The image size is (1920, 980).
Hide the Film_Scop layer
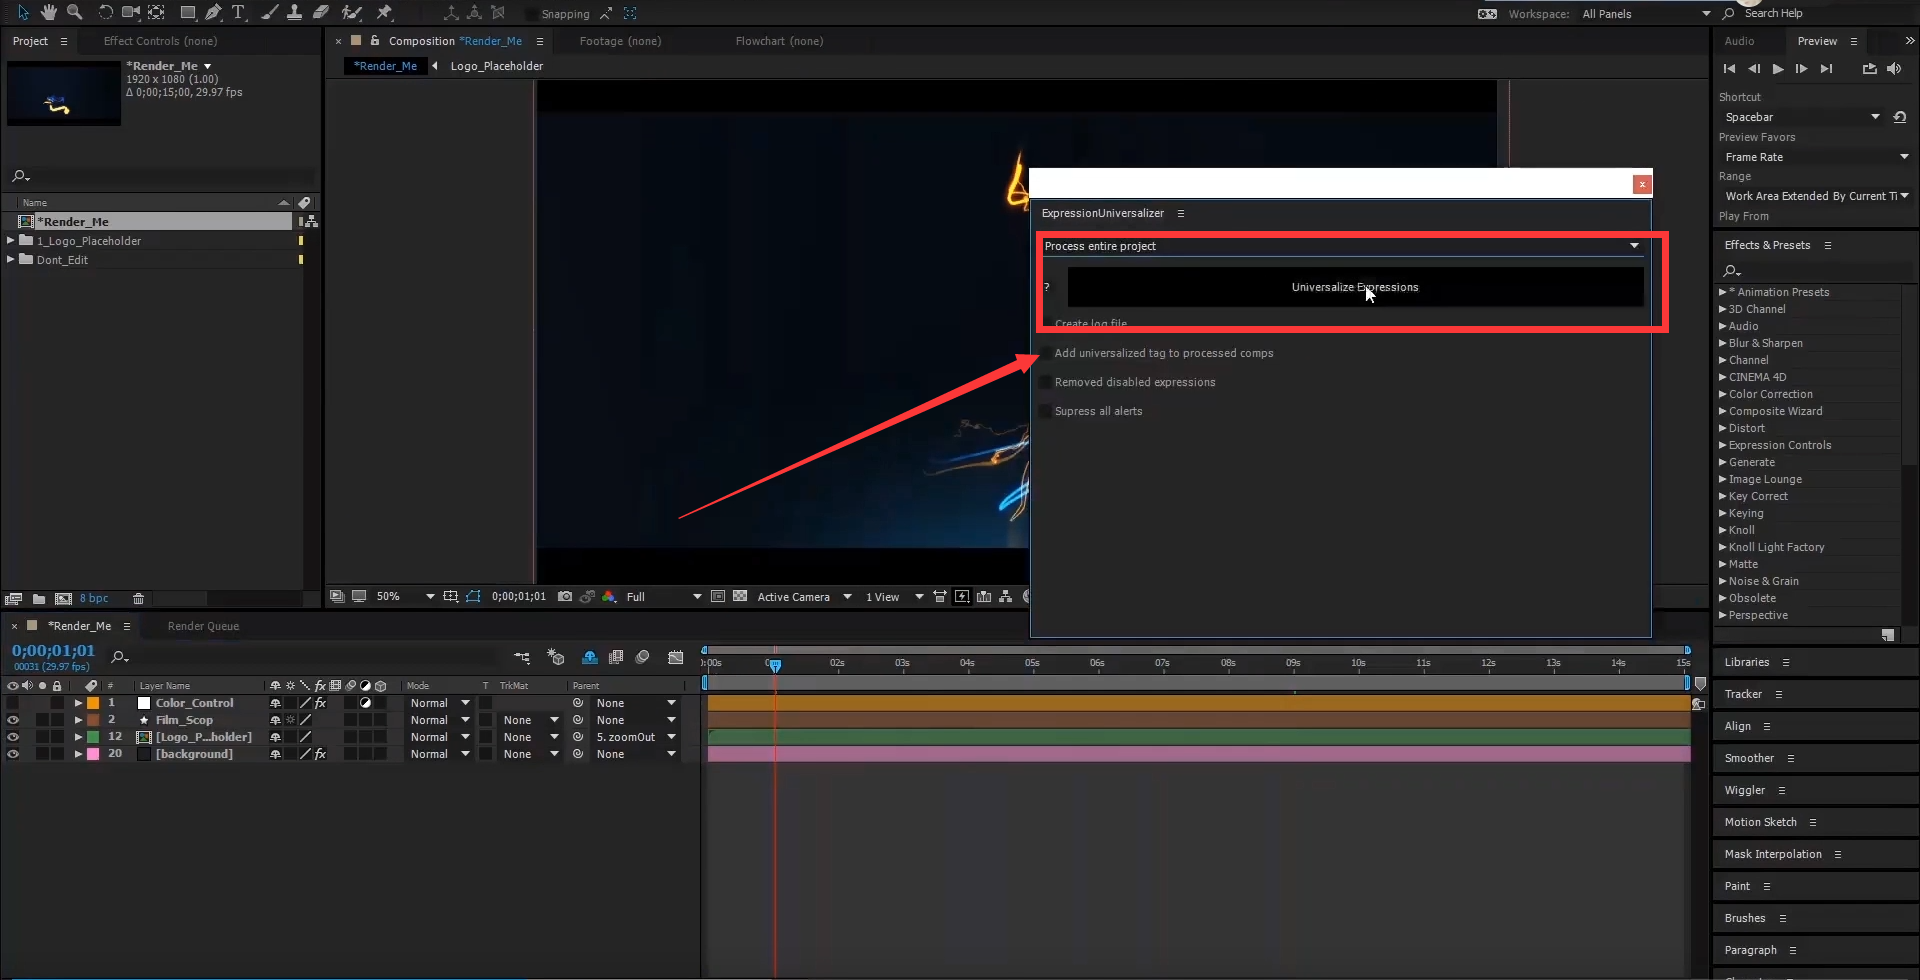13,720
